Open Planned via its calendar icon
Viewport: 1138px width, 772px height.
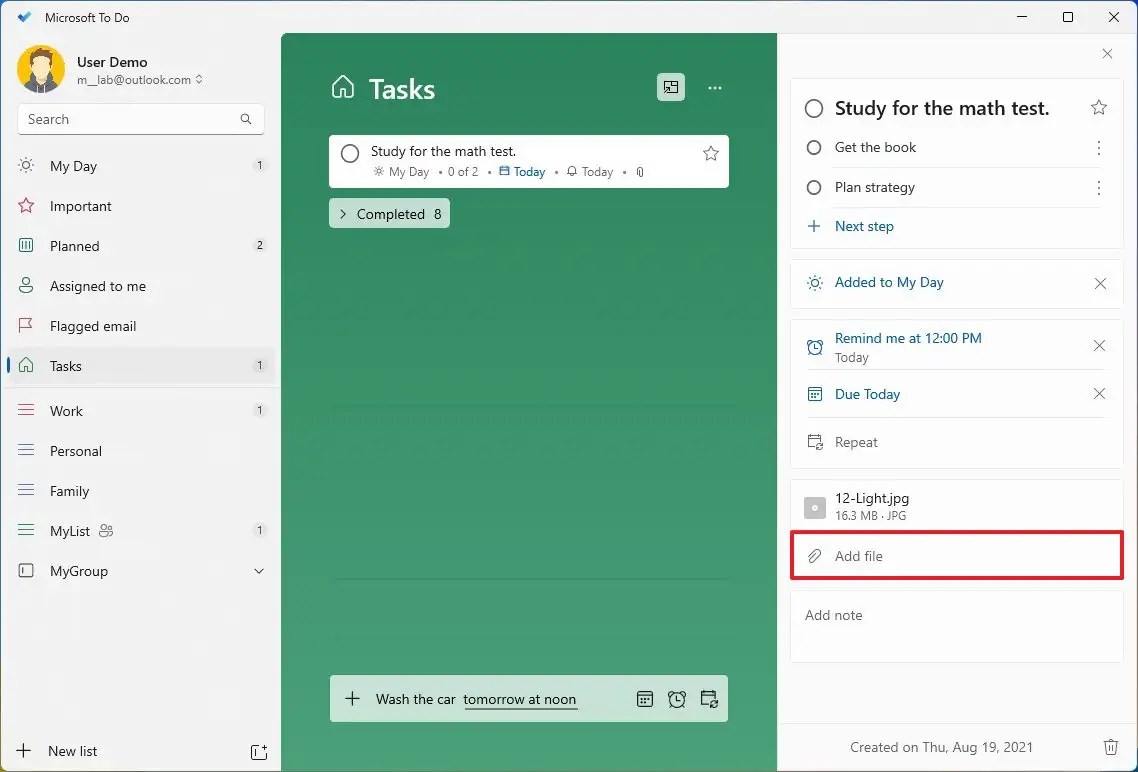click(x=25, y=246)
